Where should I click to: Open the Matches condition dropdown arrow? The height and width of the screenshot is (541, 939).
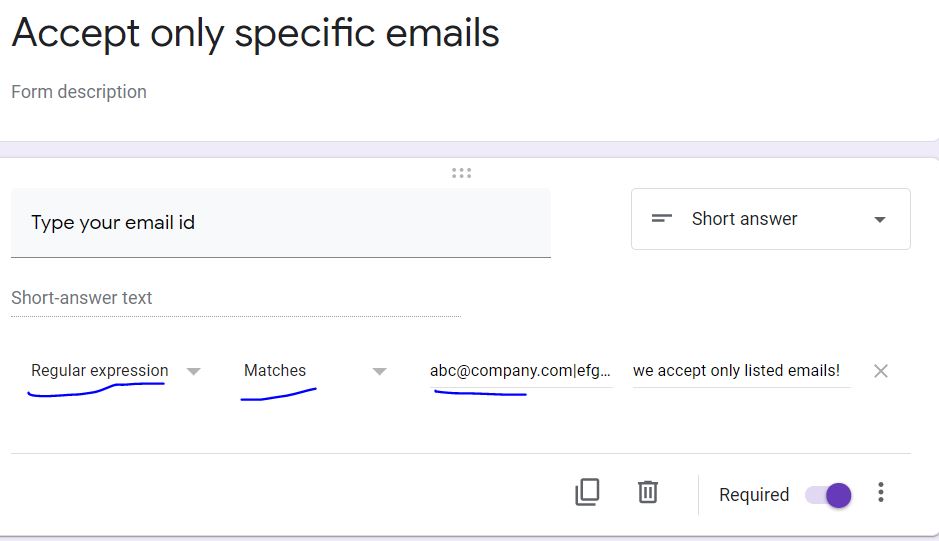pos(379,371)
